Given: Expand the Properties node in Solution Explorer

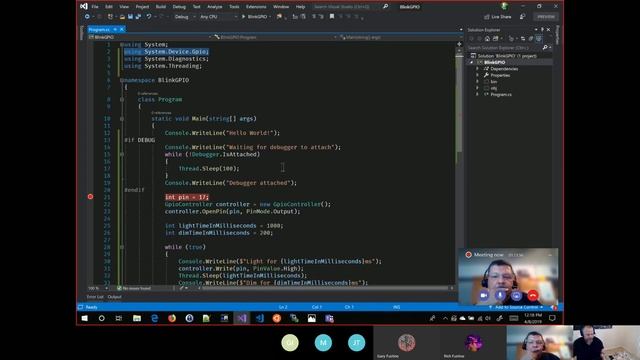Looking at the screenshot, I should pyautogui.click(x=477, y=76).
